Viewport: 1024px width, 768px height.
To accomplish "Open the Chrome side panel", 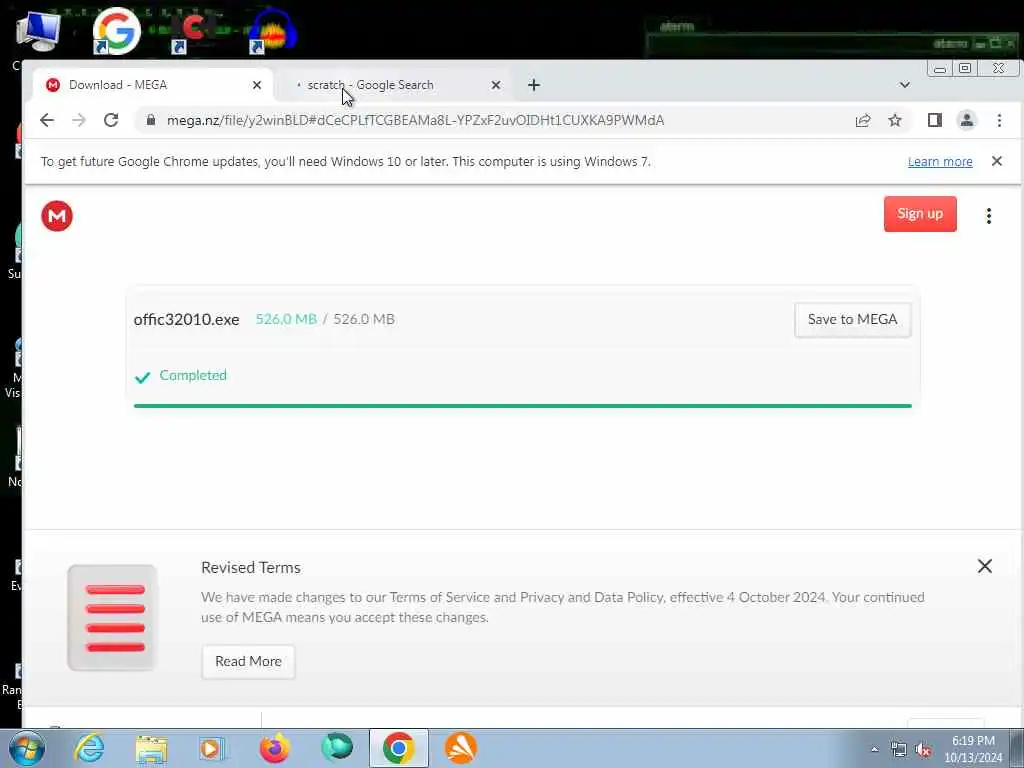I will click(x=935, y=120).
